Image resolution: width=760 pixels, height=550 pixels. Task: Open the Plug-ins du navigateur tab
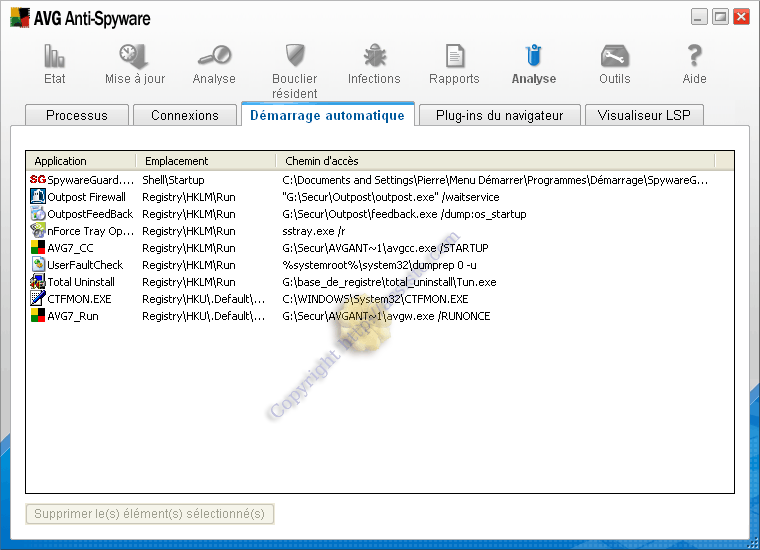(499, 115)
